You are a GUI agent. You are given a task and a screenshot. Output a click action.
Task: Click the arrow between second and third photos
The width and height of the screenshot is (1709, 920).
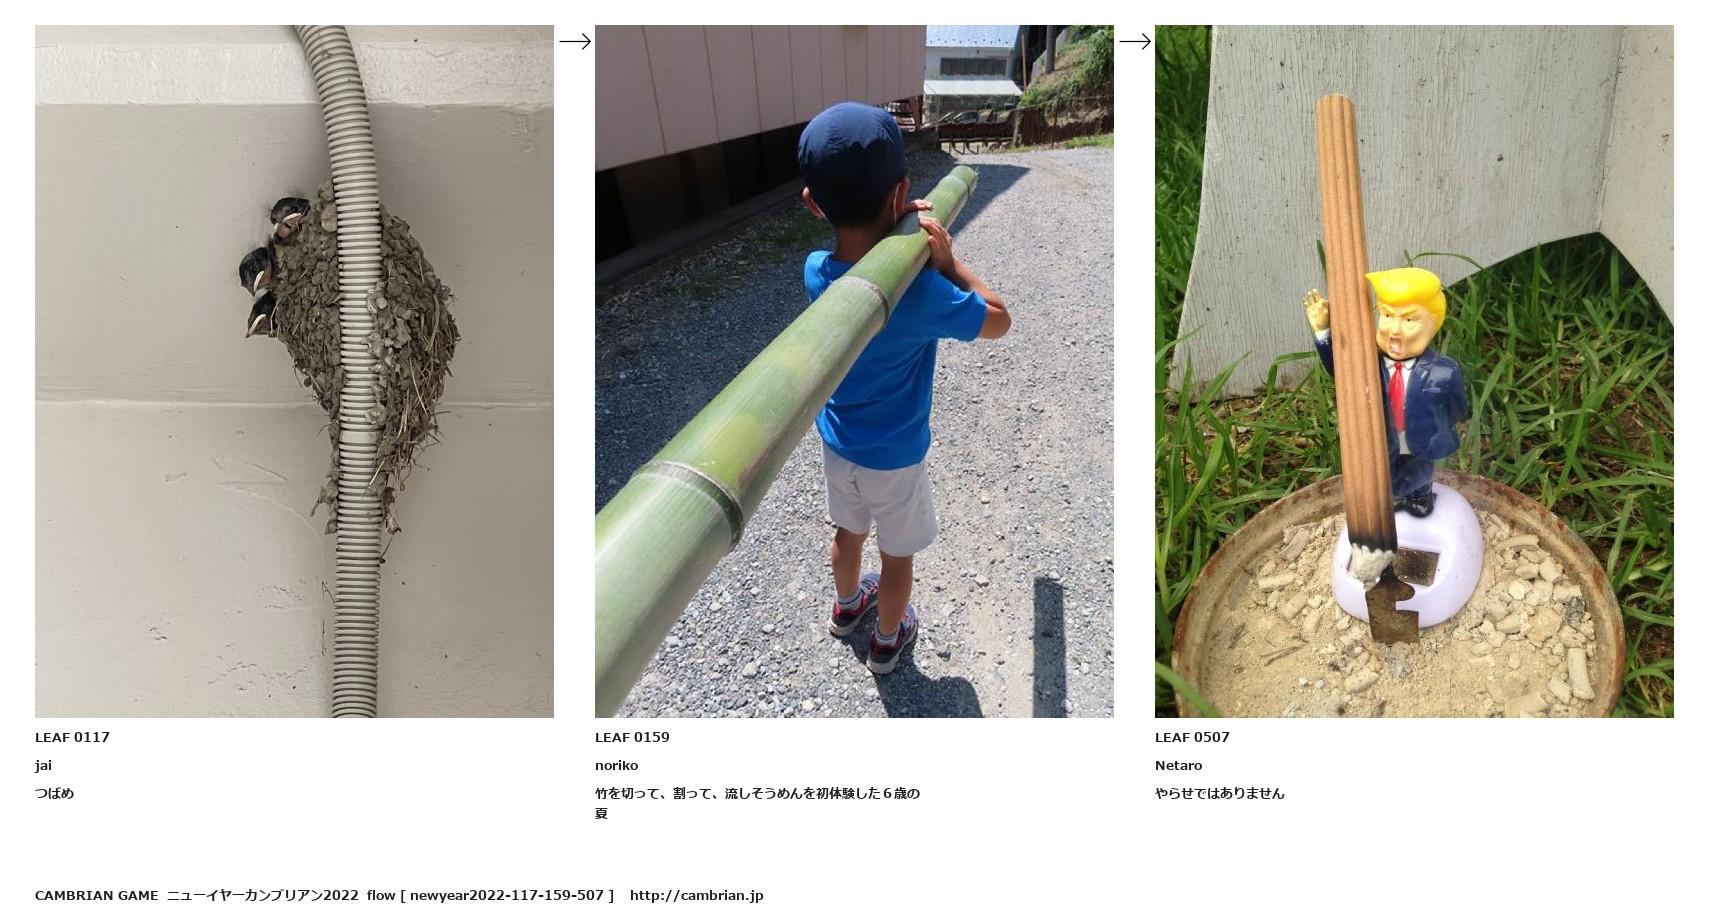coord(1134,41)
